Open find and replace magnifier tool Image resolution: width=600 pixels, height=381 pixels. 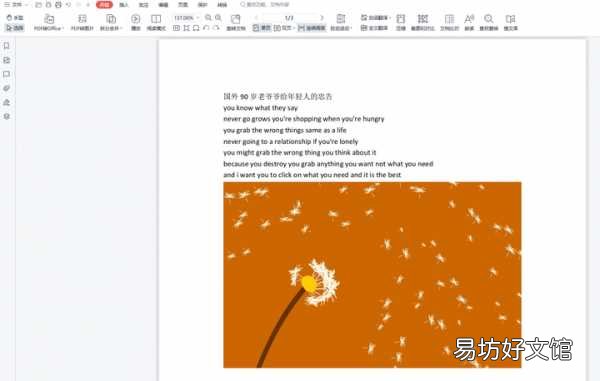click(x=489, y=19)
